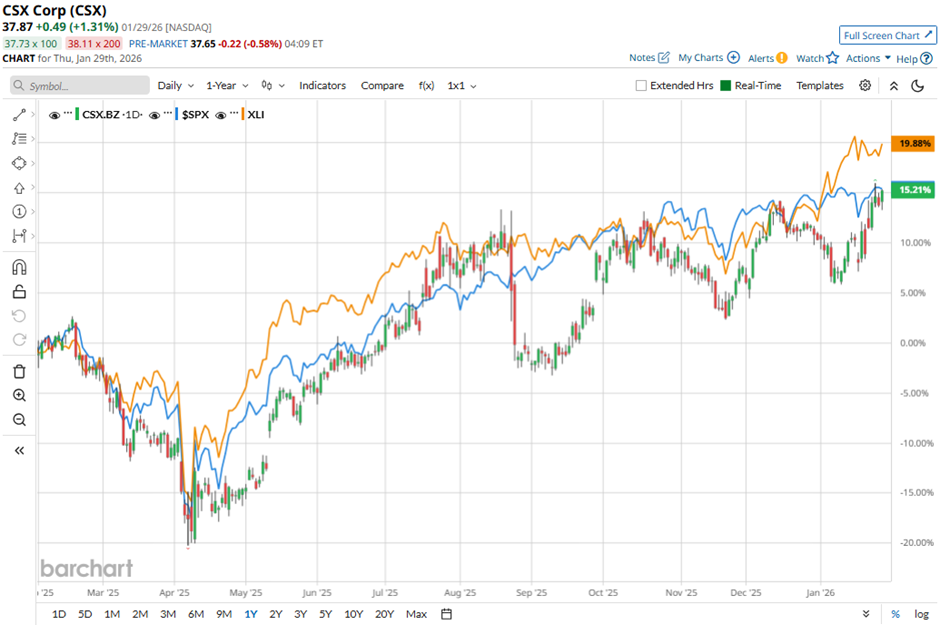Image resolution: width=940 pixels, height=625 pixels.
Task: Click the orange 19.88% price label
Action: (x=914, y=143)
